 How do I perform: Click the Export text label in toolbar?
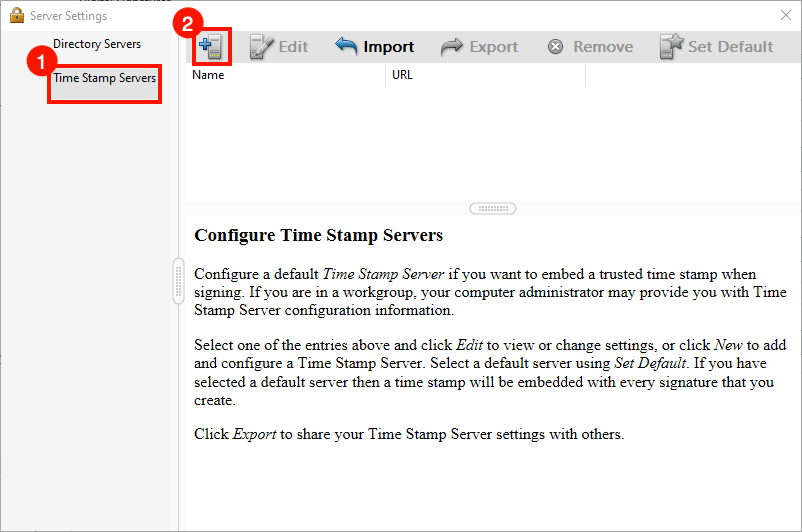point(494,47)
